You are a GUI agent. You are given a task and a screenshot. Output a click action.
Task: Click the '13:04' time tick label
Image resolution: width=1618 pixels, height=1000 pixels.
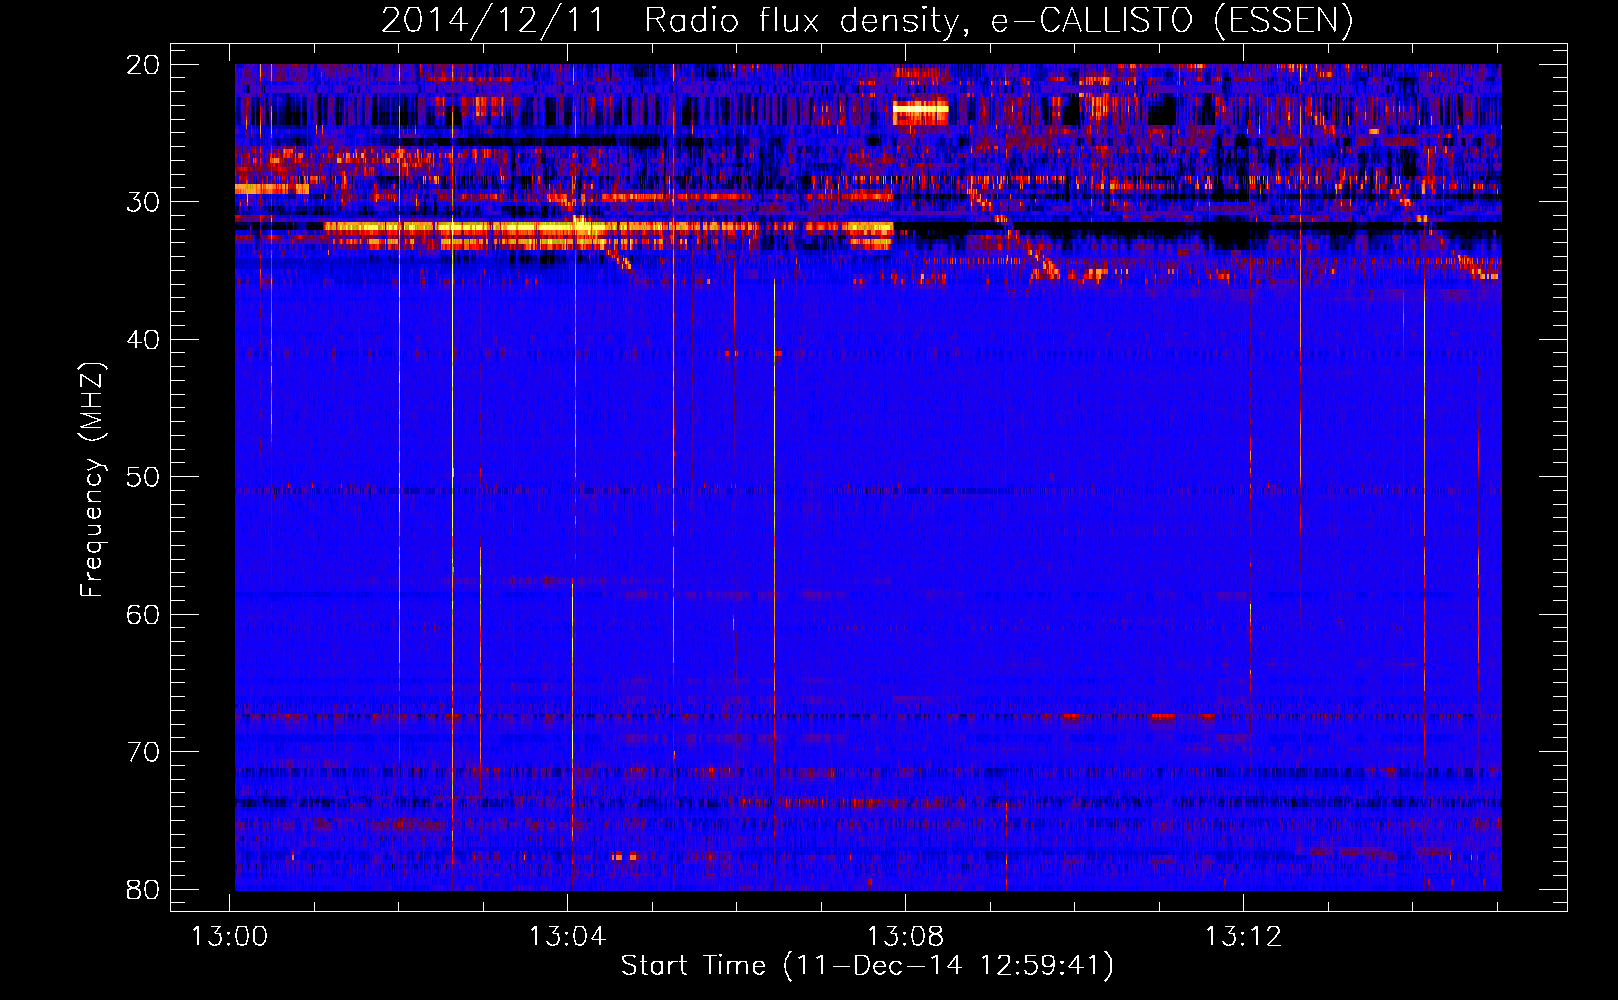click(x=568, y=937)
